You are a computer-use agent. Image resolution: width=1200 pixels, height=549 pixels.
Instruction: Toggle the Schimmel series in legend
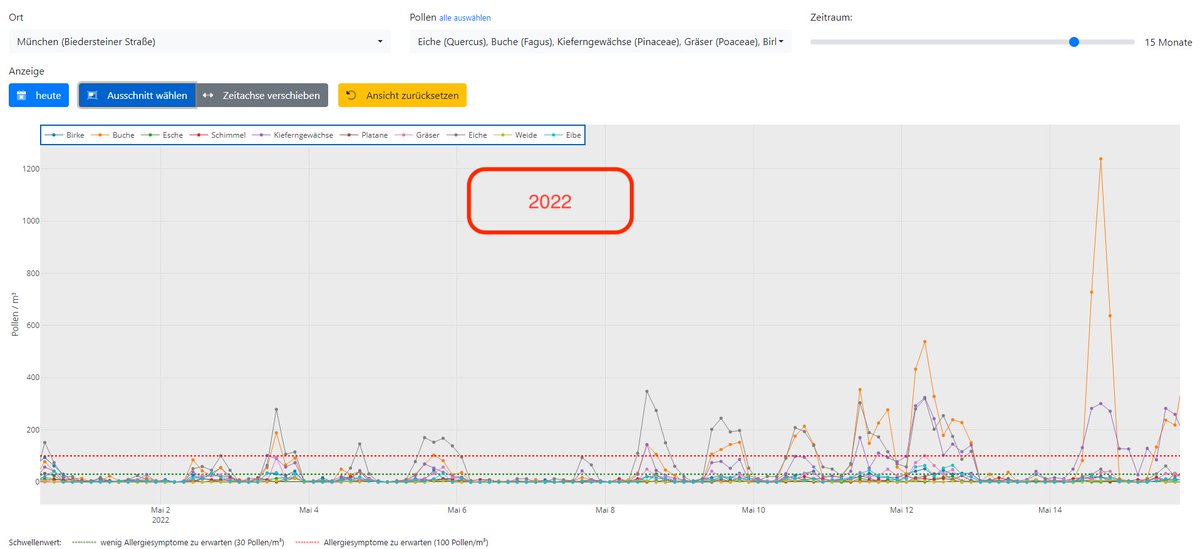(216, 134)
